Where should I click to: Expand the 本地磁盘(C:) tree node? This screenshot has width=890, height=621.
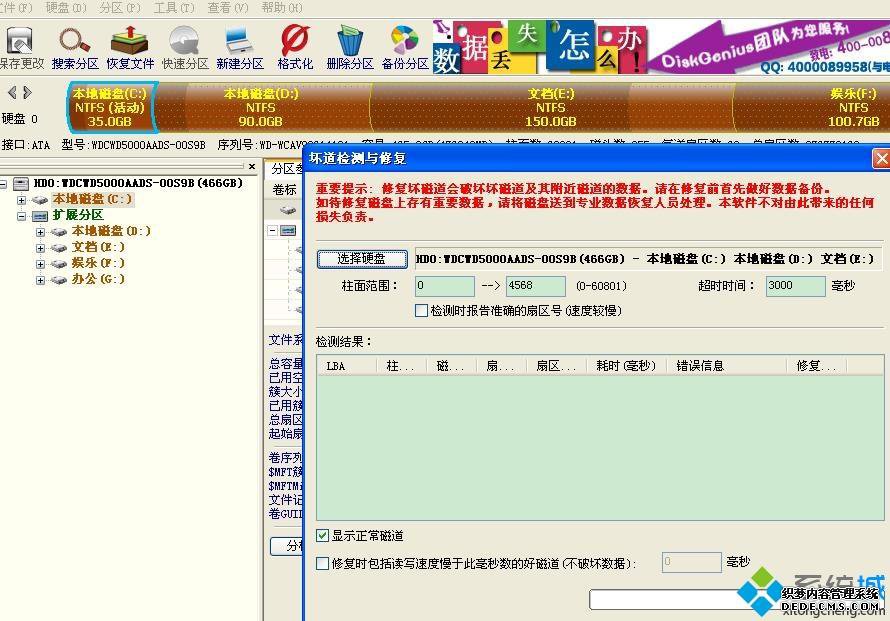pyautogui.click(x=21, y=200)
